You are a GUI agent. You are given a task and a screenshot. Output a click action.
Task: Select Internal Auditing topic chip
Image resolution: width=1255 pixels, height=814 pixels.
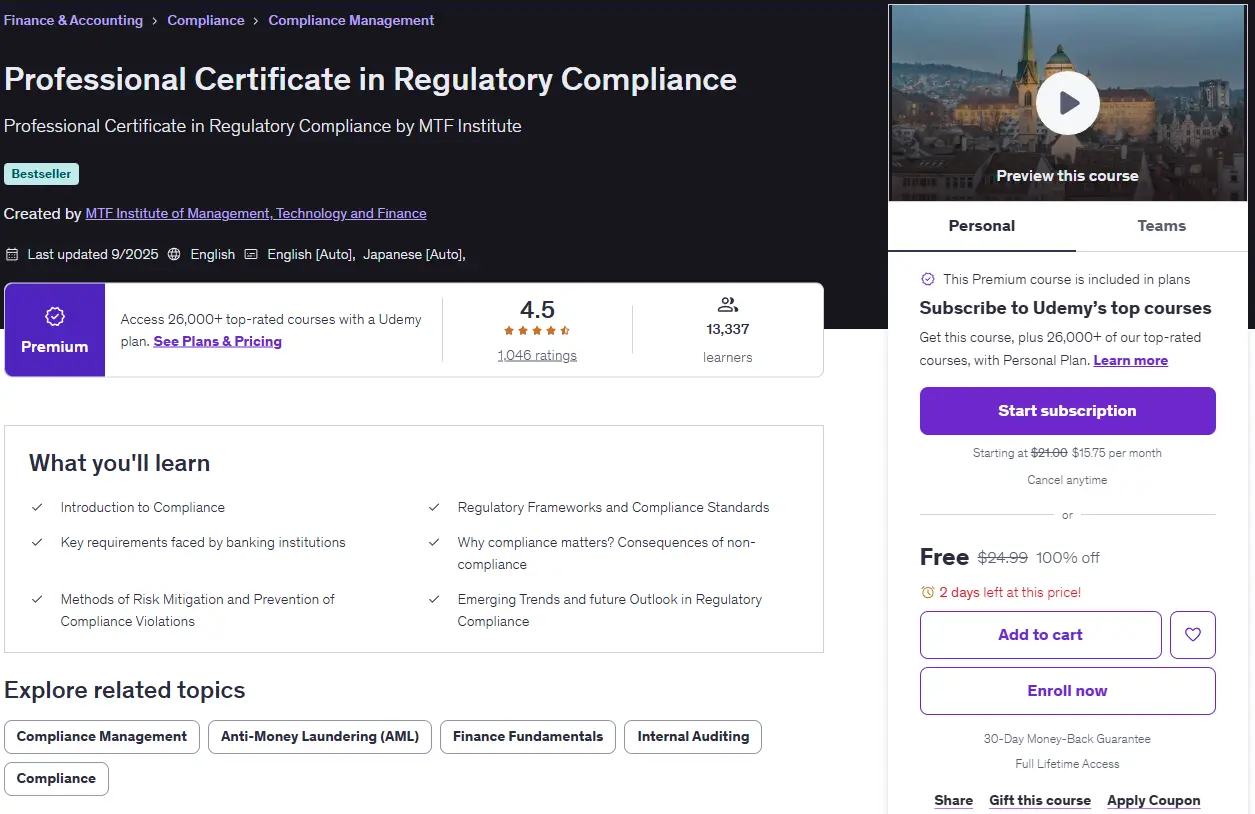(x=693, y=737)
